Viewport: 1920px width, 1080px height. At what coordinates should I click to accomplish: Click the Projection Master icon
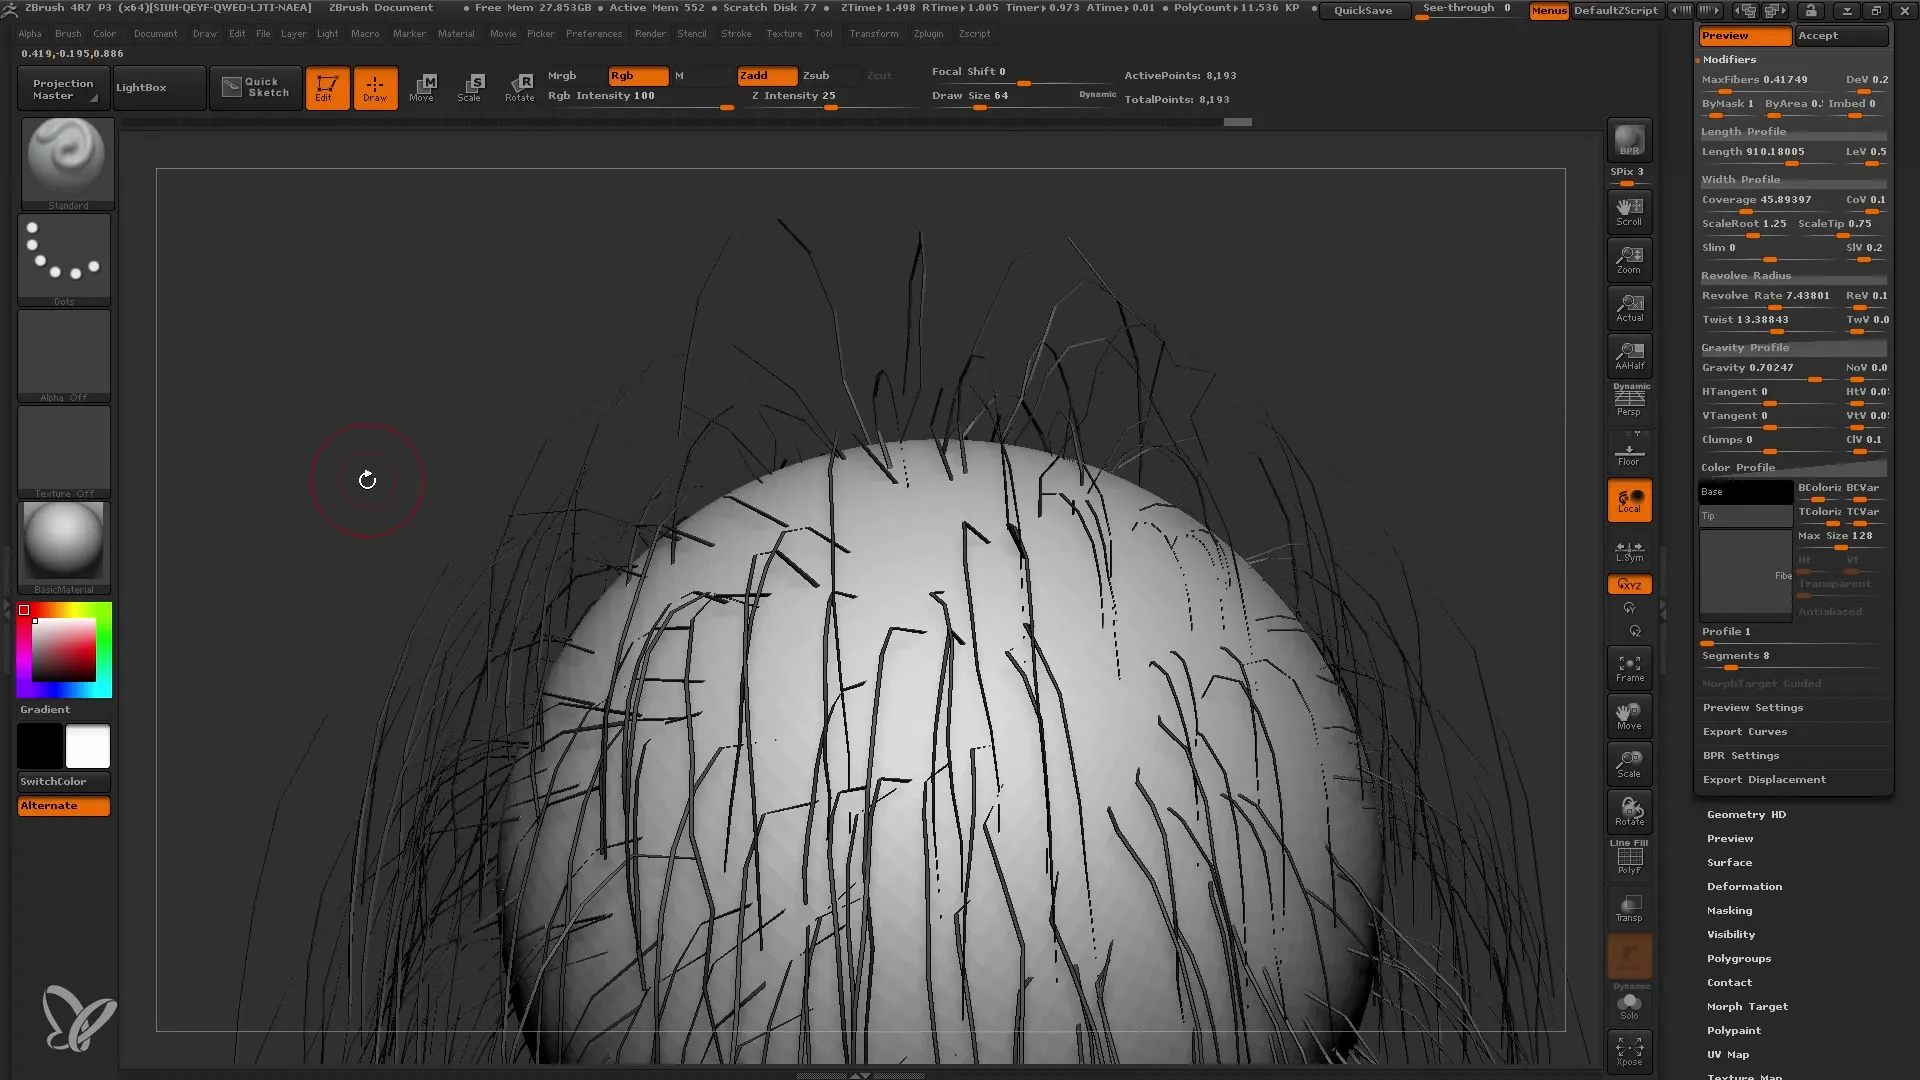[62, 87]
